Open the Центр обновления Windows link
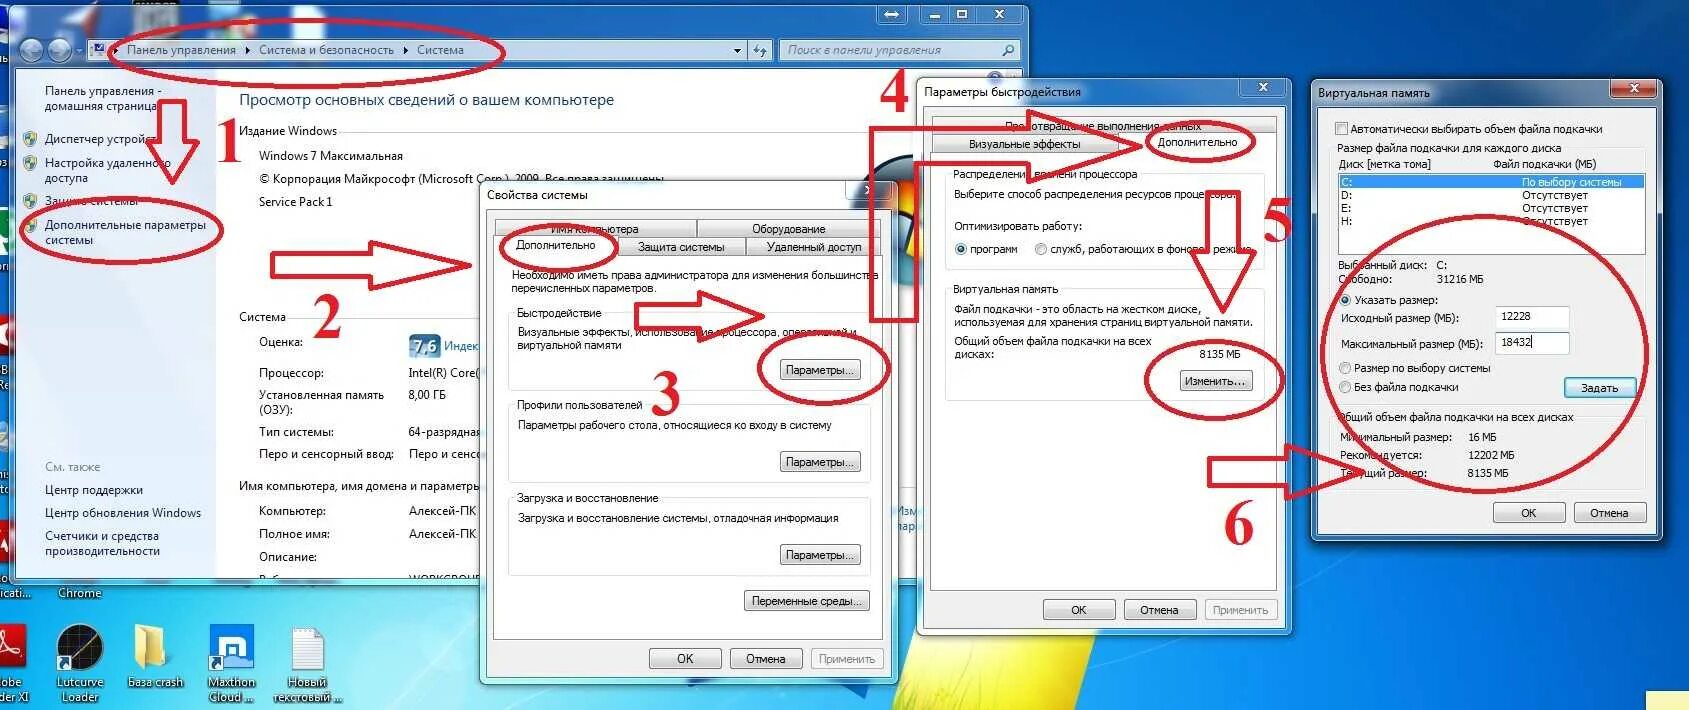This screenshot has height=710, width=1689. 122,513
